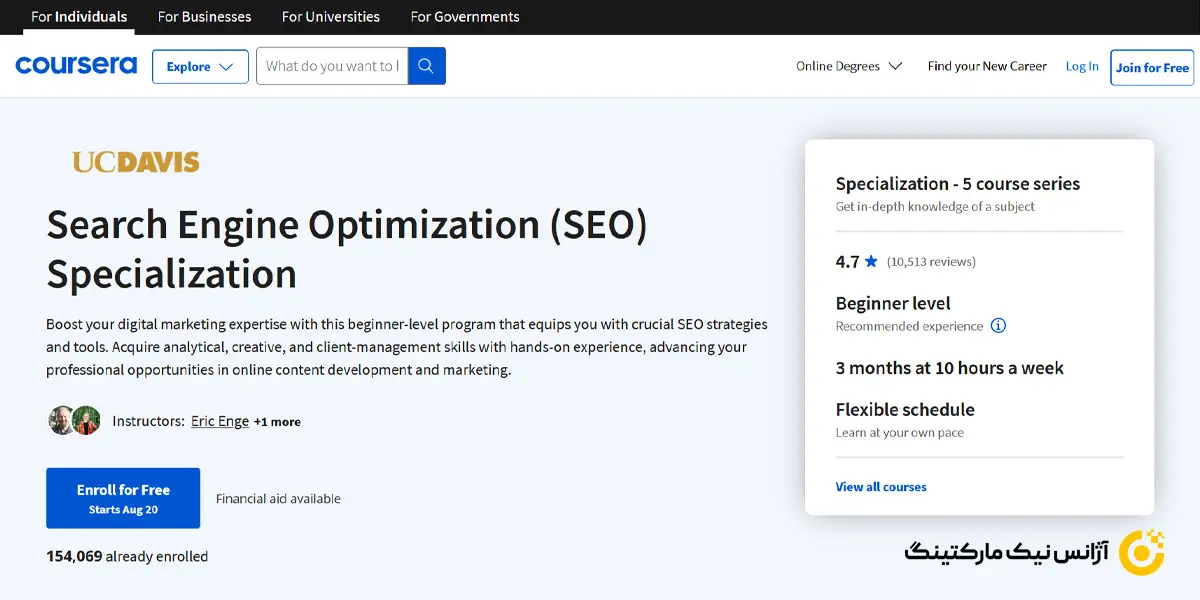
Task: Click the UC Davis logo
Action: click(x=136, y=162)
